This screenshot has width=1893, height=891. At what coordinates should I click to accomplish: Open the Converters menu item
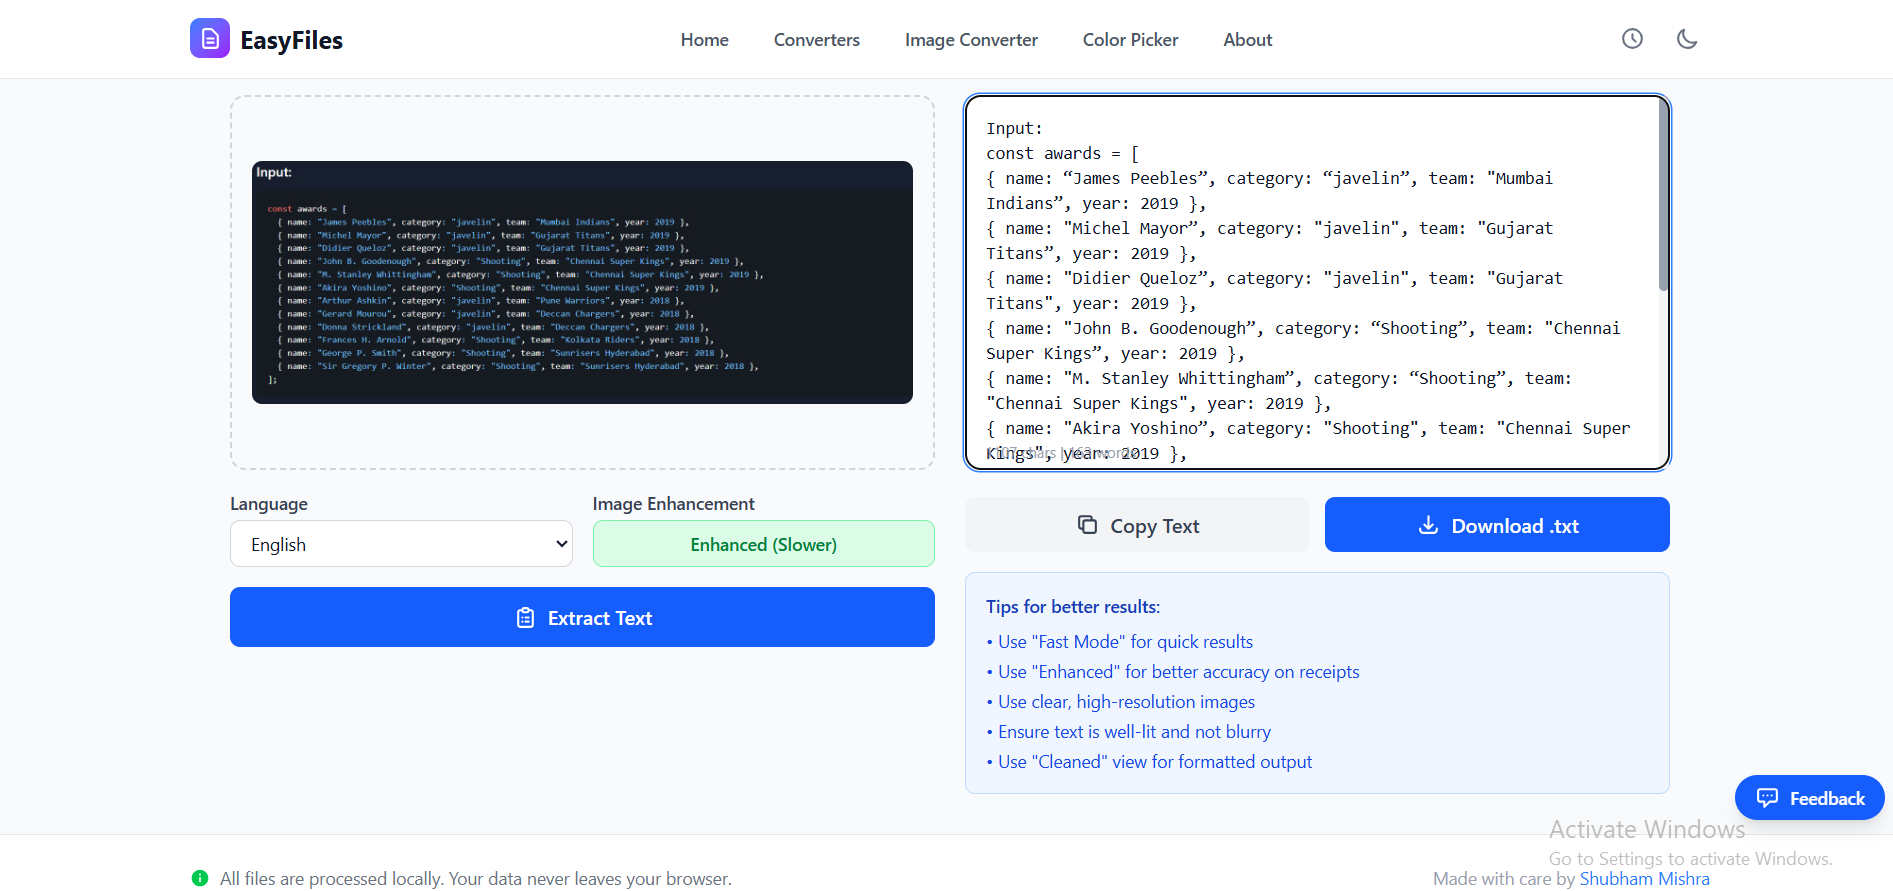(817, 40)
